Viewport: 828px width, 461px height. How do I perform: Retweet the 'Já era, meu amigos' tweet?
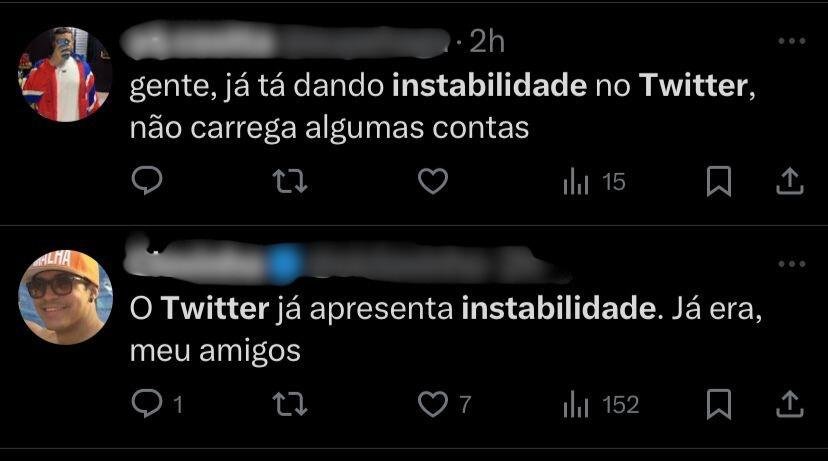(290, 404)
